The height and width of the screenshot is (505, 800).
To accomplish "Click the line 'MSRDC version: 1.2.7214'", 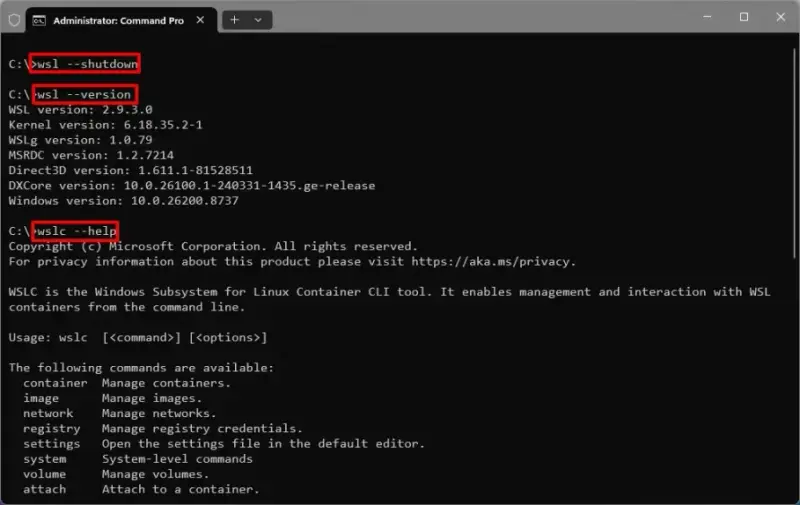I will 91,155.
